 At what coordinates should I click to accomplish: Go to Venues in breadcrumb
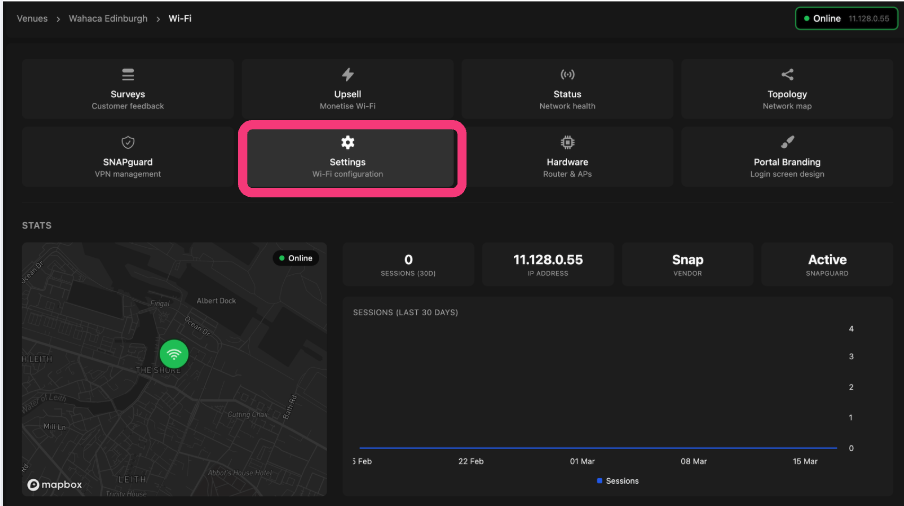coord(32,19)
